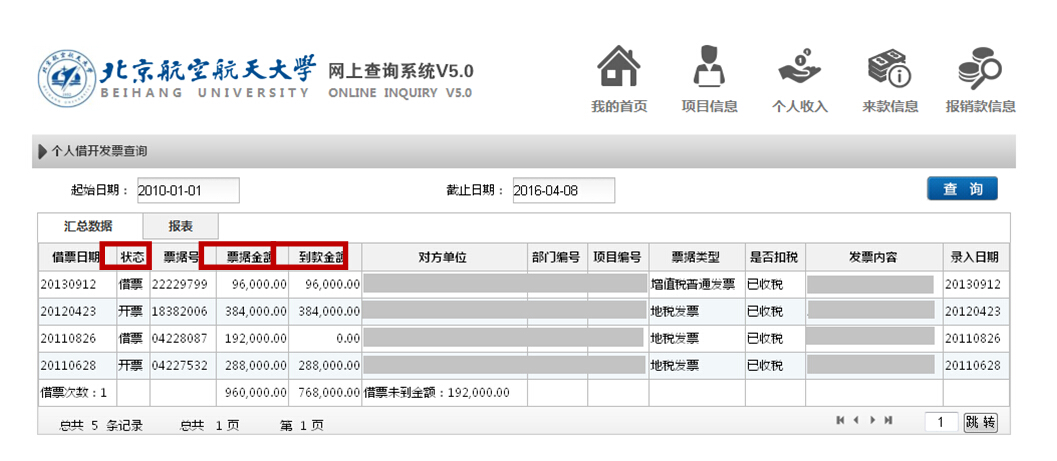
Task: Select the 汇总数据 tab
Action: [x=88, y=226]
